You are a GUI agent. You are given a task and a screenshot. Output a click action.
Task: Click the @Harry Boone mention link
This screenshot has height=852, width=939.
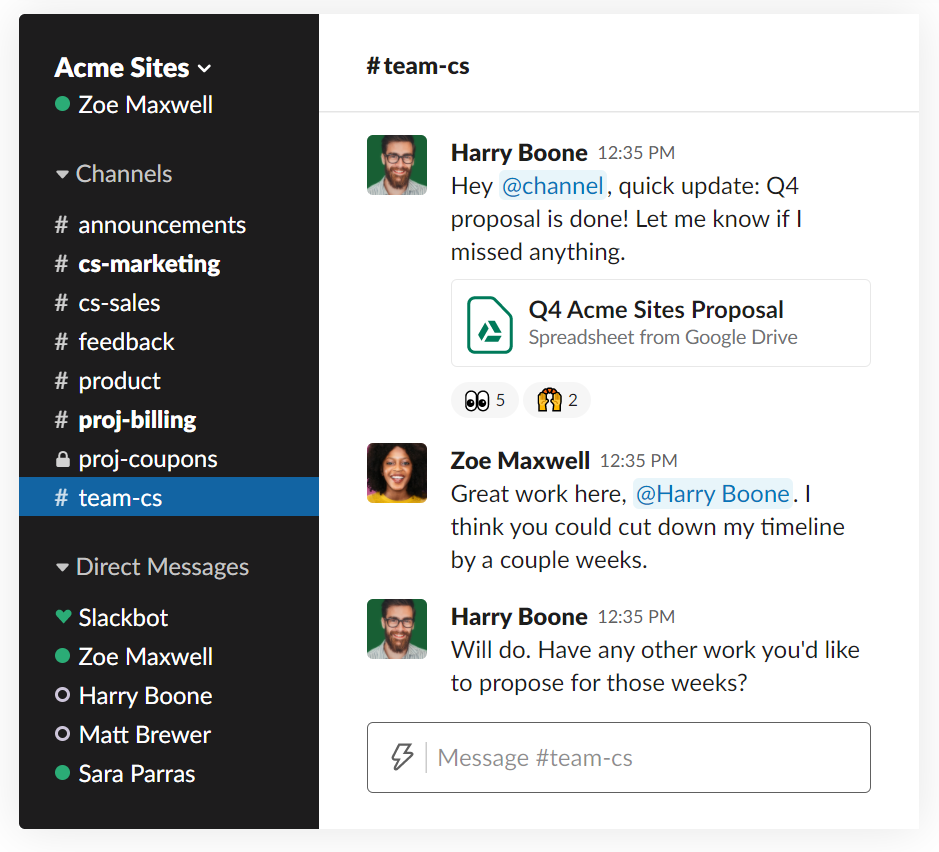coord(713,494)
